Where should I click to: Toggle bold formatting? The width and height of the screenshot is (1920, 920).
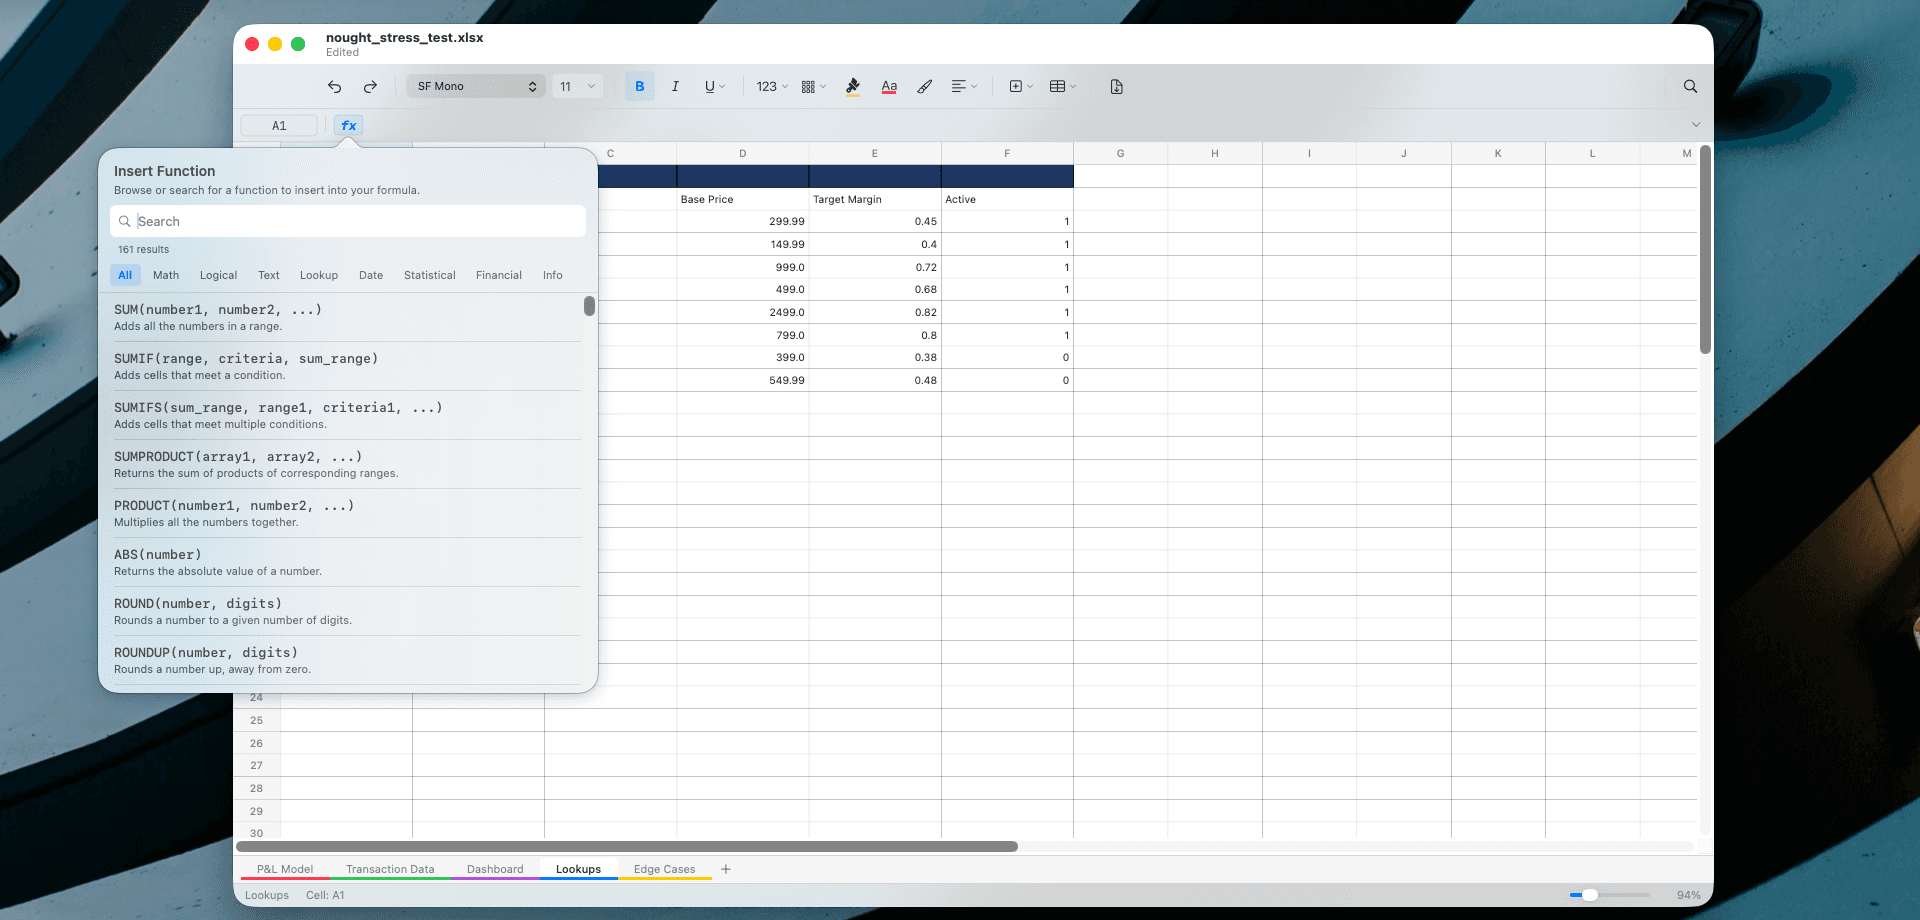pos(639,86)
